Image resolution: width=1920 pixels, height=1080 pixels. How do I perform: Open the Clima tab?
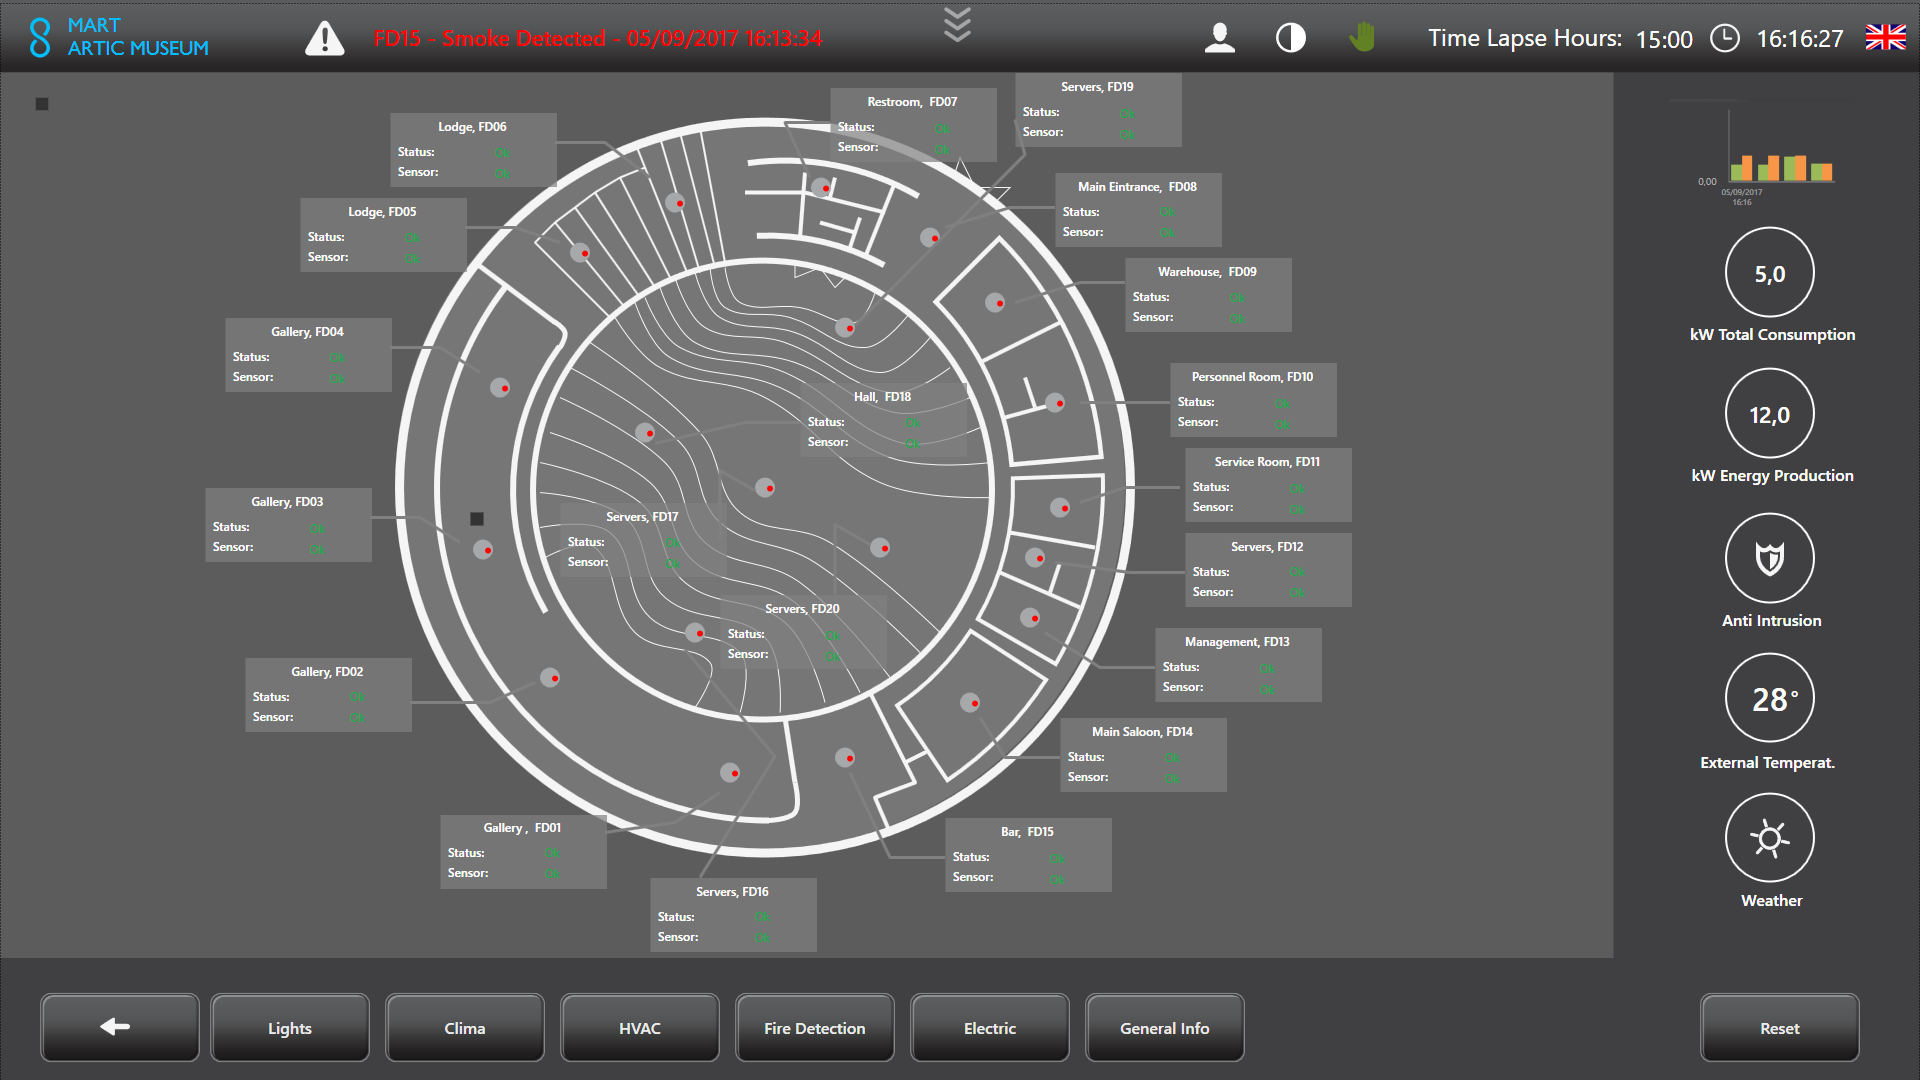pyautogui.click(x=465, y=1027)
